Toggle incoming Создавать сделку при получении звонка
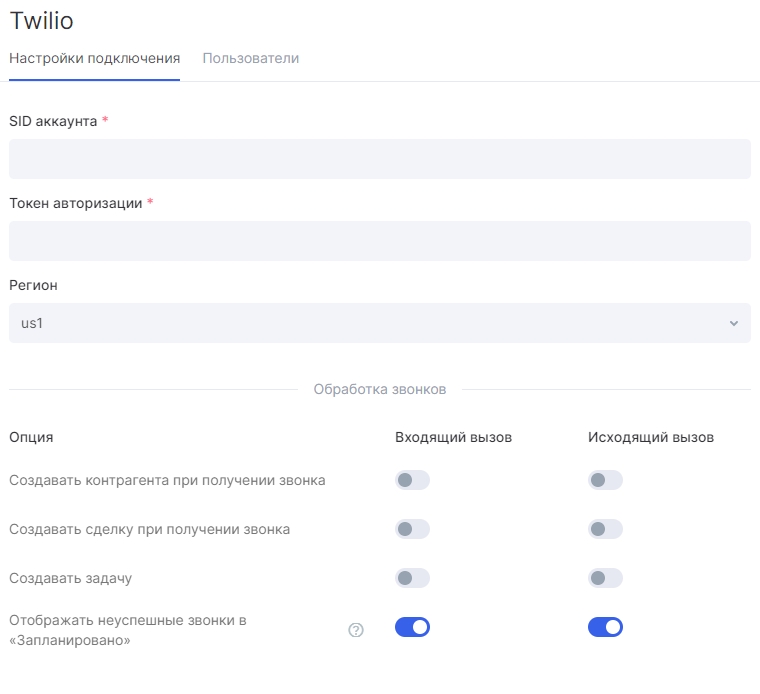The width and height of the screenshot is (760, 694). click(412, 529)
